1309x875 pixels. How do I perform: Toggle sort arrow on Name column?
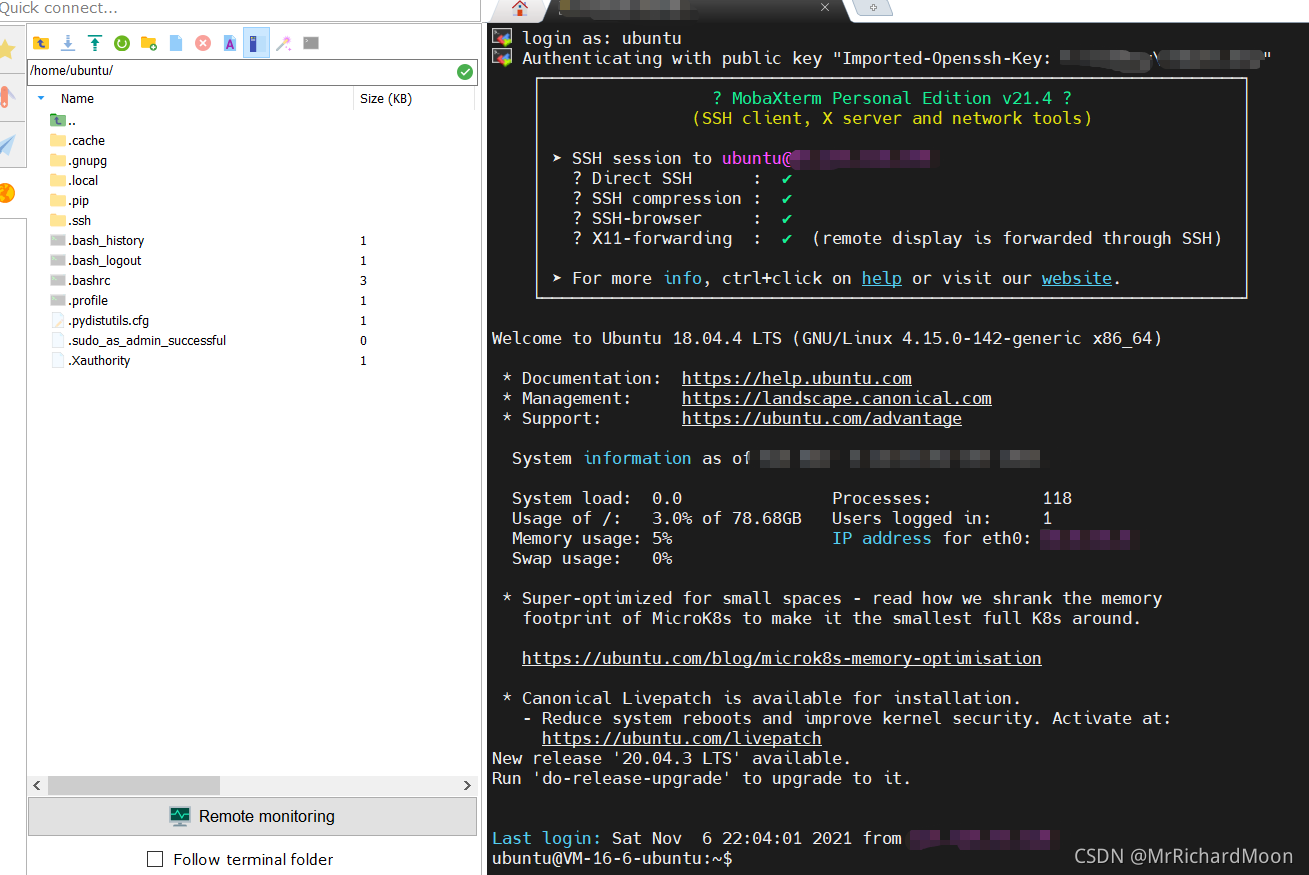(41, 99)
